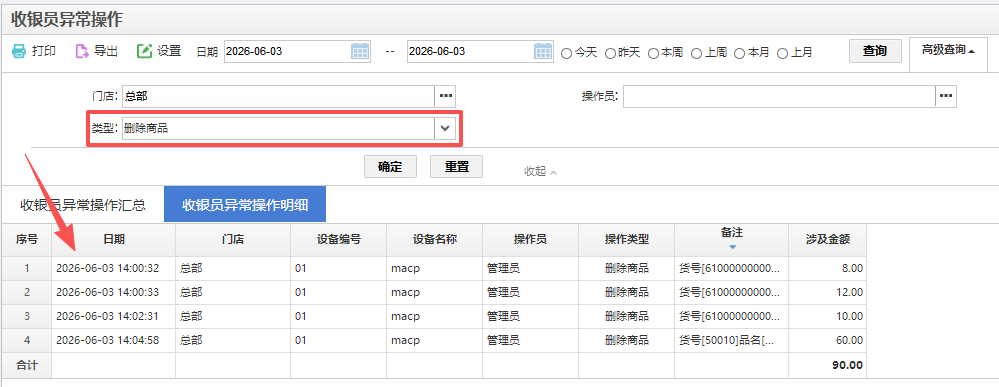Click the 确定 confirm button
Screen dimensions: 999x387
[391, 167]
